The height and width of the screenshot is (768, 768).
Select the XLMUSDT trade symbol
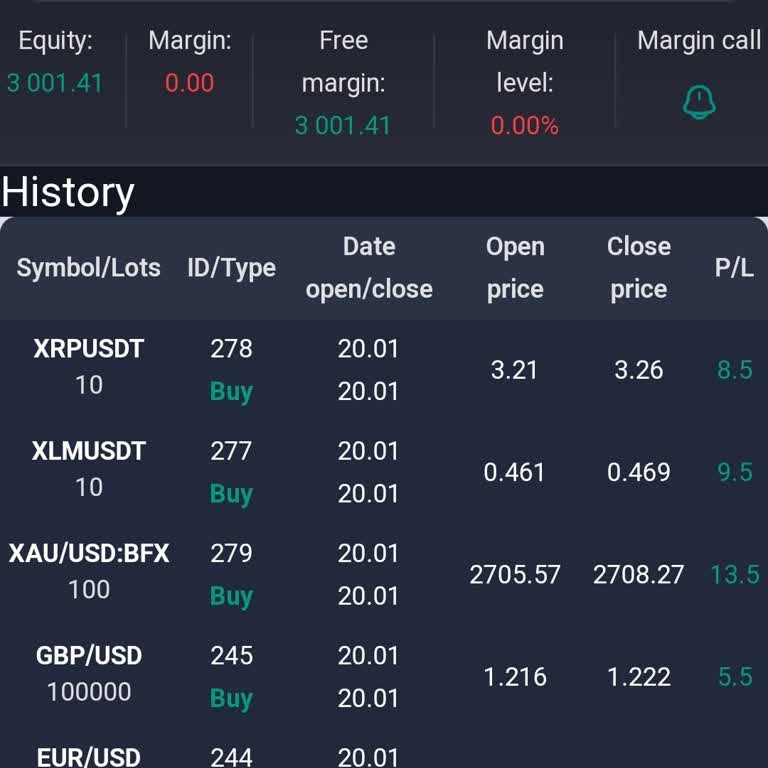point(89,451)
